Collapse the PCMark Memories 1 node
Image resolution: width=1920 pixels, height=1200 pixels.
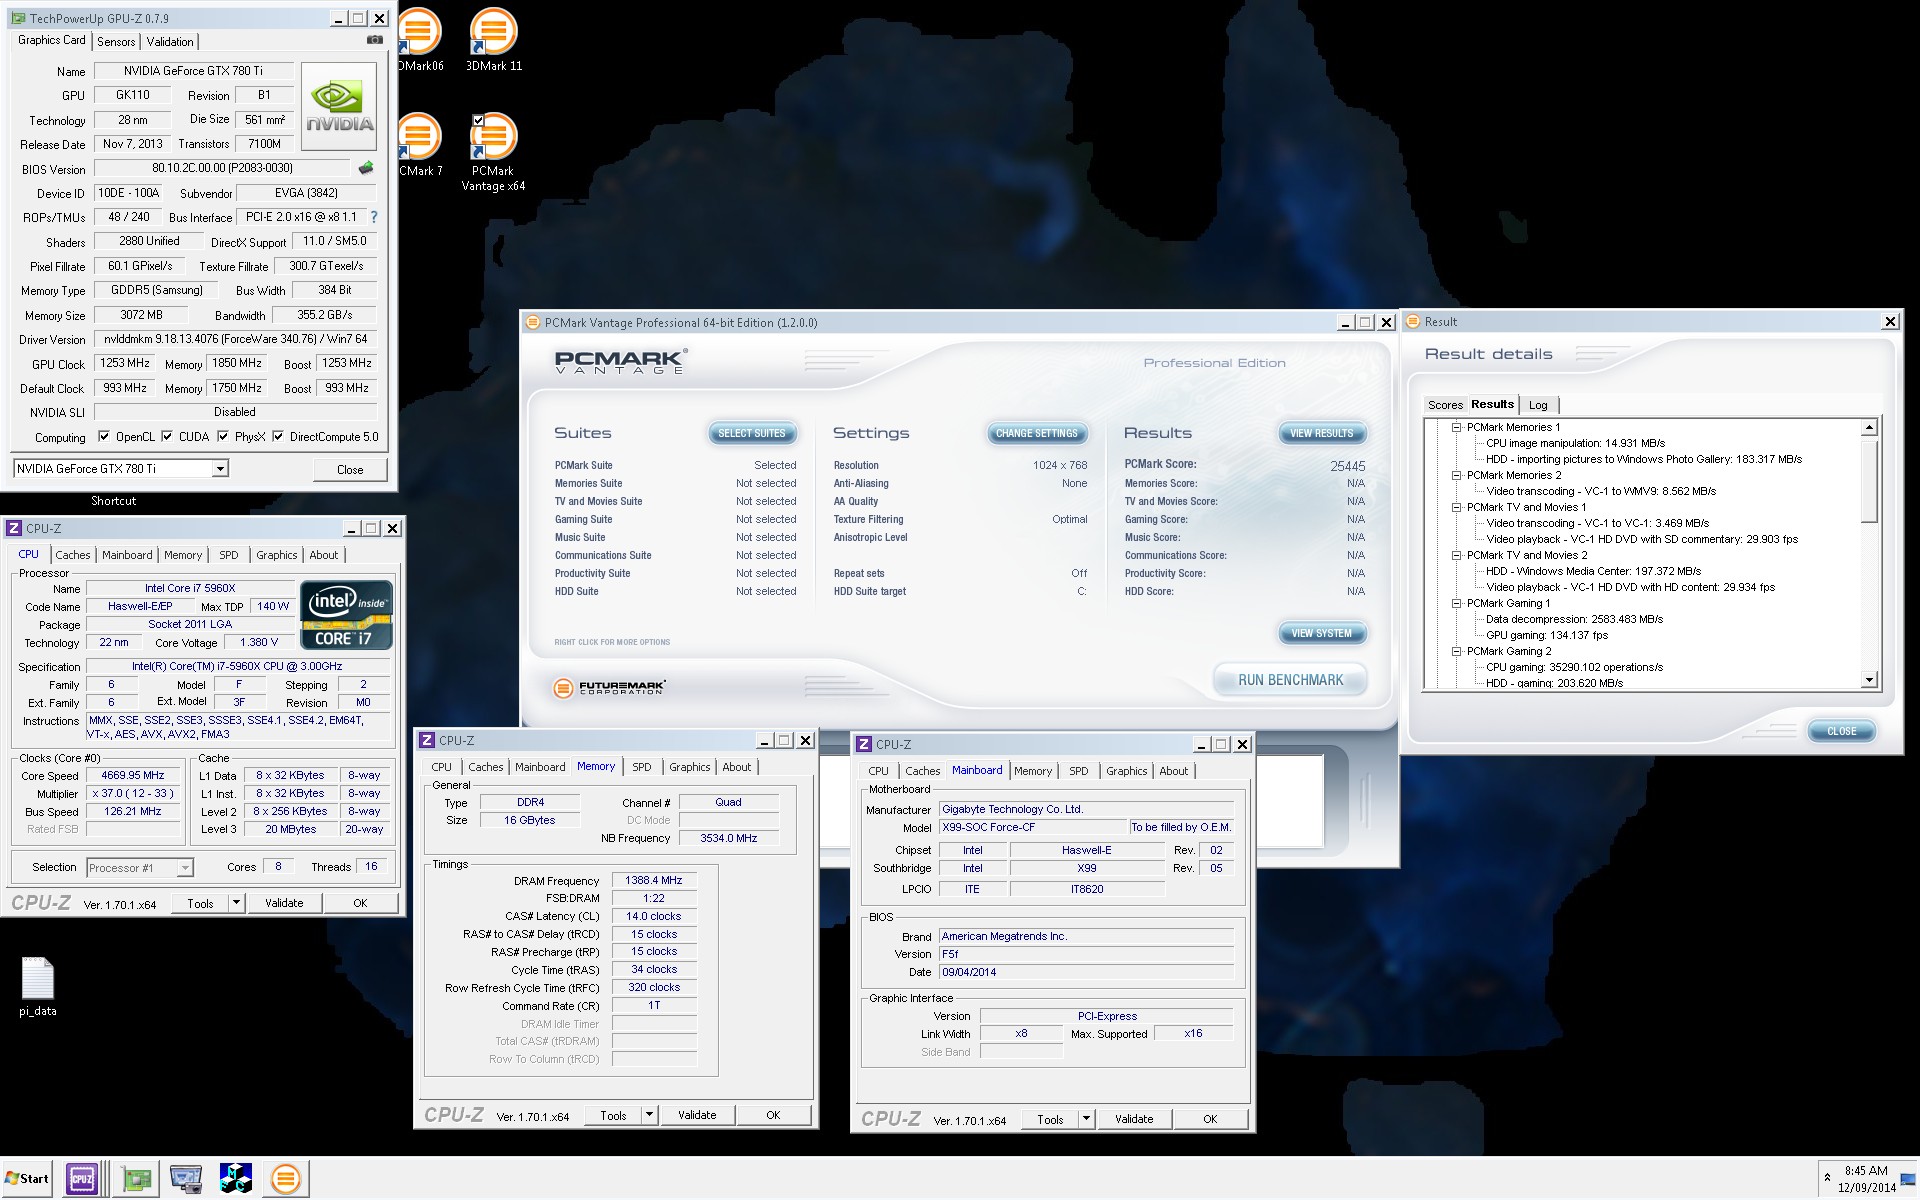[1457, 427]
